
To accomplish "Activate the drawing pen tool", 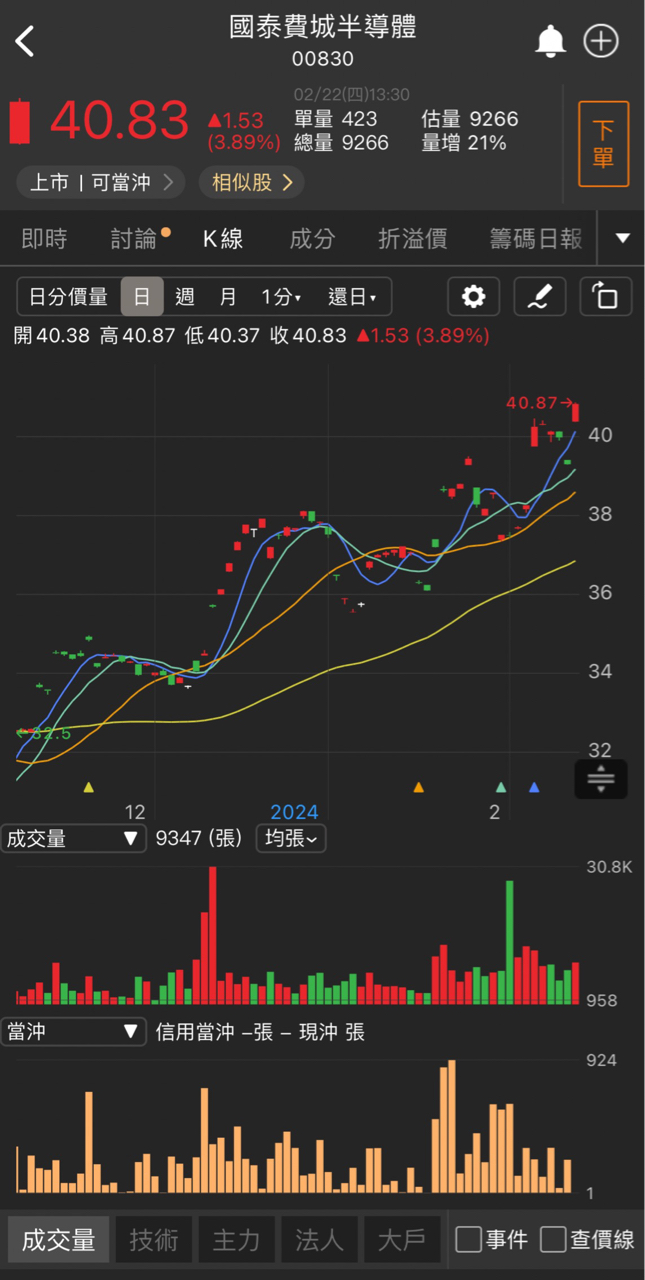I will click(x=540, y=297).
